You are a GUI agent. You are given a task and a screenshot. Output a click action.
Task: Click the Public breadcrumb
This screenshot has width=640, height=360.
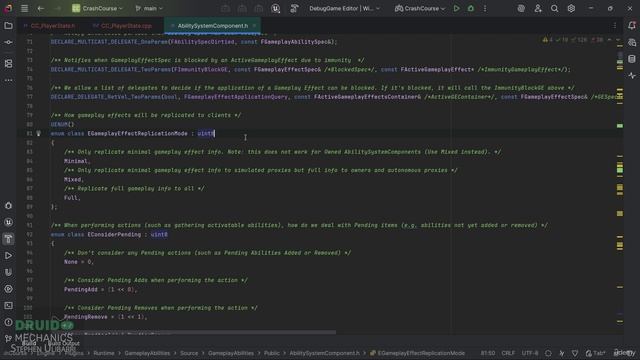[272, 353]
